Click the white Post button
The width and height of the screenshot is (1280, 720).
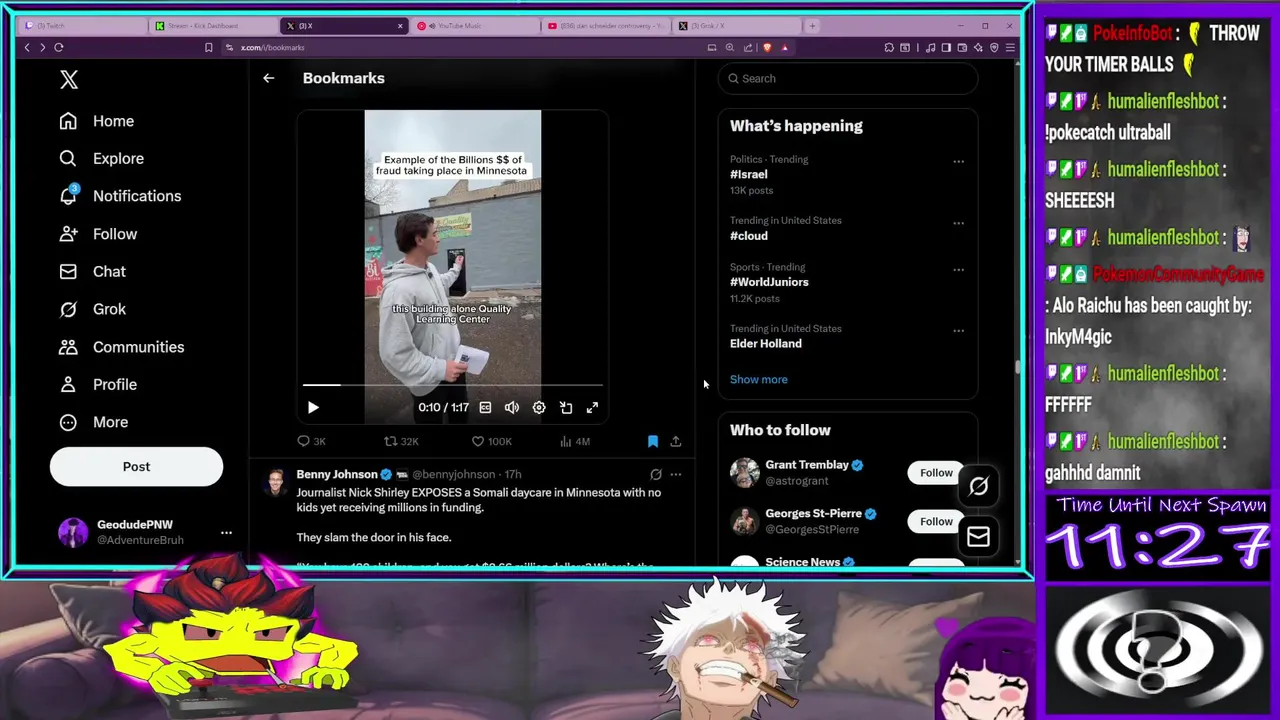point(136,467)
